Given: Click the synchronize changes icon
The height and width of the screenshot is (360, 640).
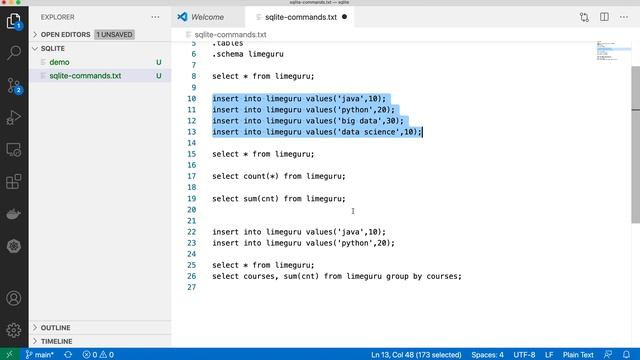Looking at the screenshot, I should [68, 355].
